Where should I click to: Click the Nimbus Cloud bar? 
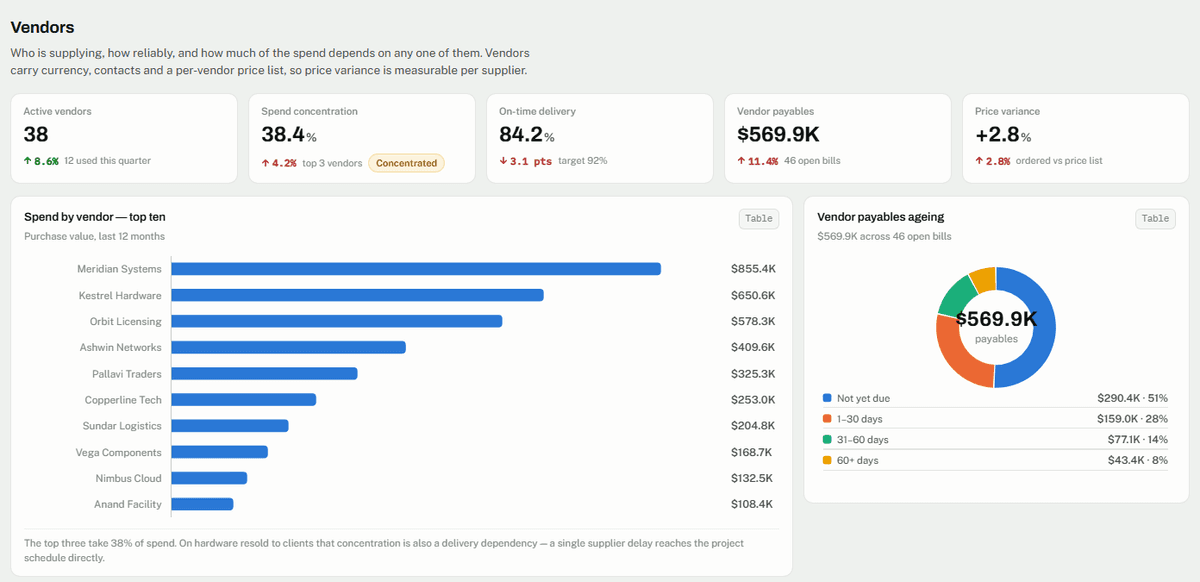tap(209, 478)
